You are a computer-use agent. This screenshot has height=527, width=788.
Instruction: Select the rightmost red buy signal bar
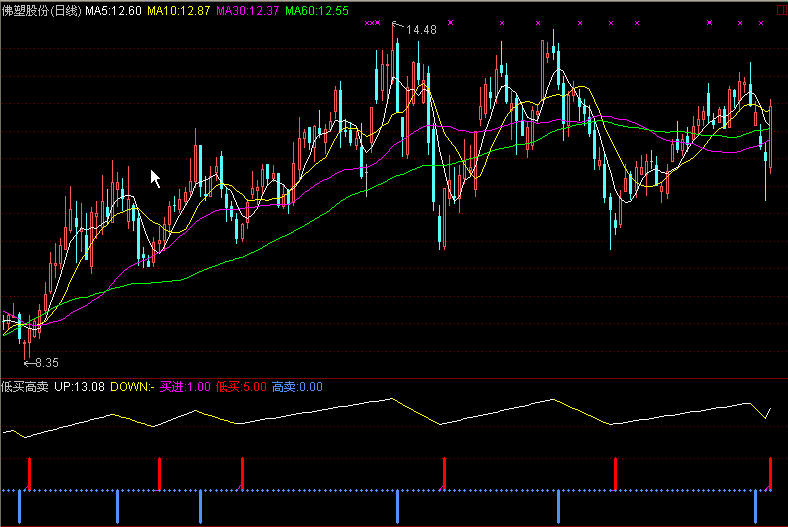coord(771,473)
